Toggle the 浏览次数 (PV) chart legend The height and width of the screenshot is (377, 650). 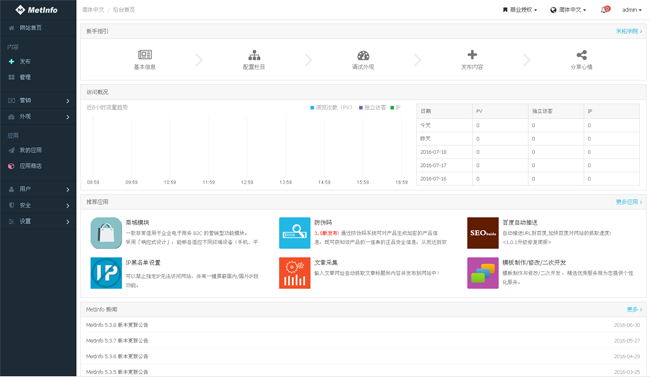331,107
